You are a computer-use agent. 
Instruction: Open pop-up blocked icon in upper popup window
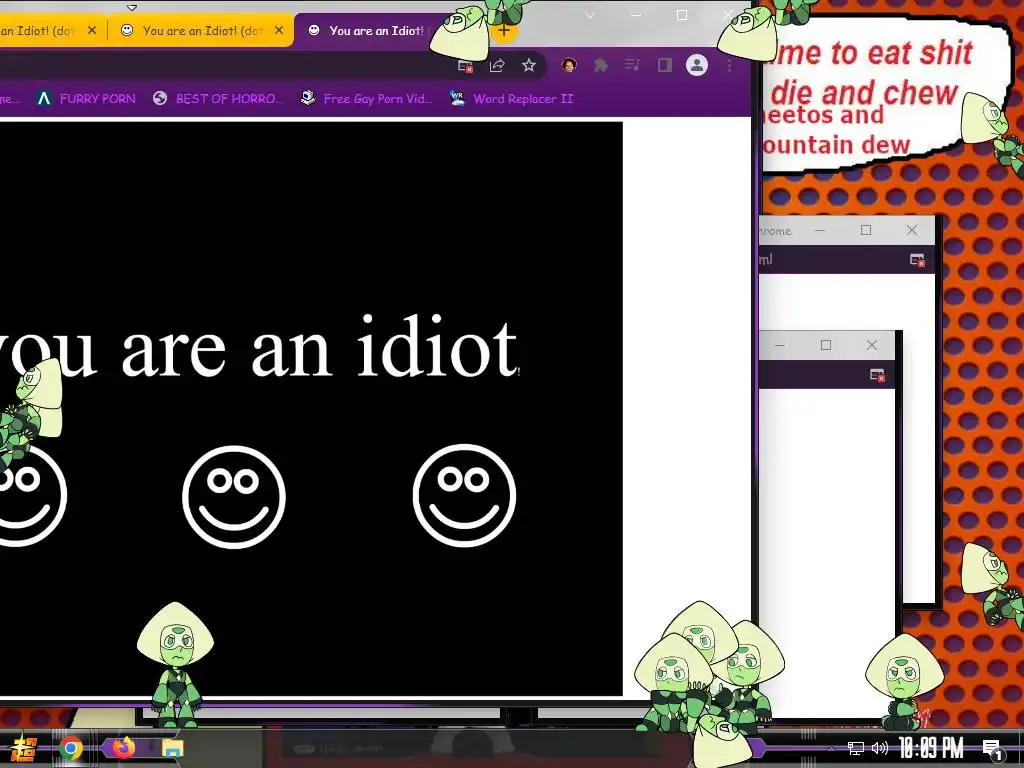(917, 260)
